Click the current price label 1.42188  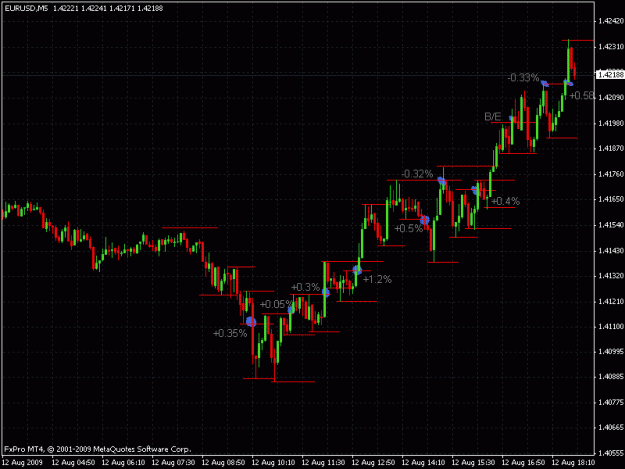point(610,75)
